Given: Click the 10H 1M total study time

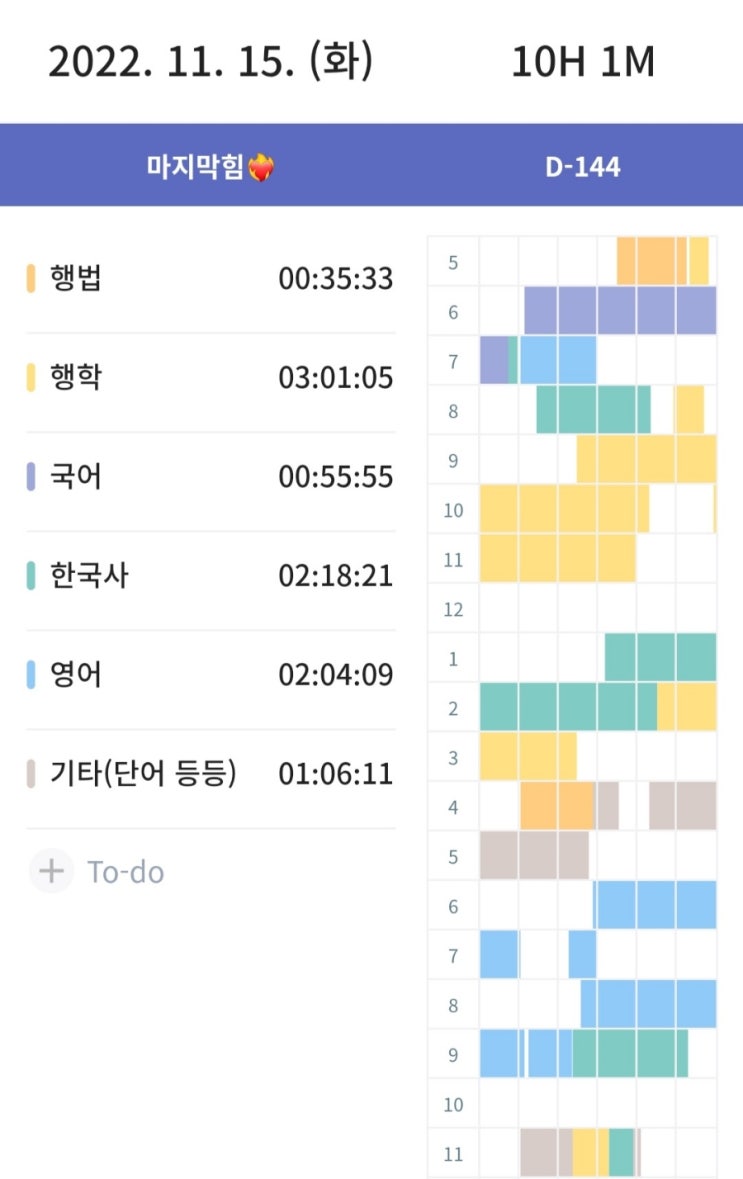Looking at the screenshot, I should coord(583,62).
